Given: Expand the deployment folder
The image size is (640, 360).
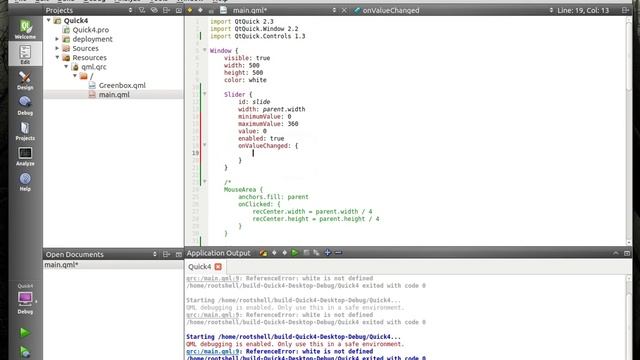Looking at the screenshot, I should click(x=57, y=39).
